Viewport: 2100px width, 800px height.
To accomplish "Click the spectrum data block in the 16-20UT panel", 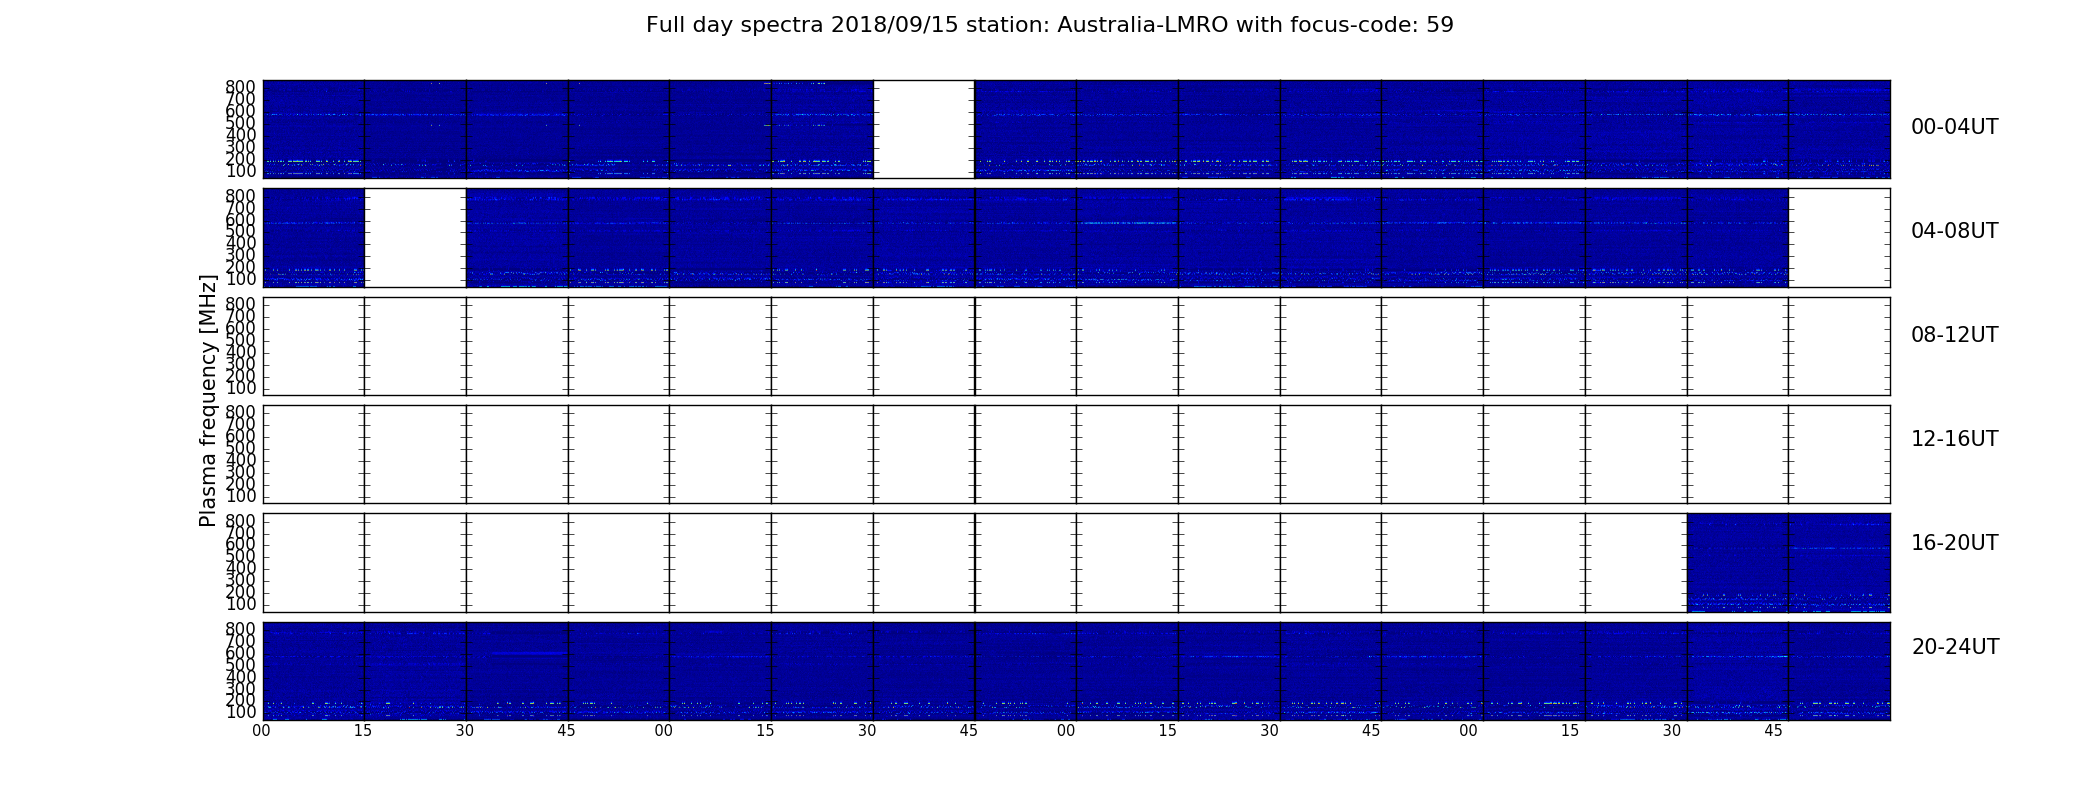I will point(1788,563).
